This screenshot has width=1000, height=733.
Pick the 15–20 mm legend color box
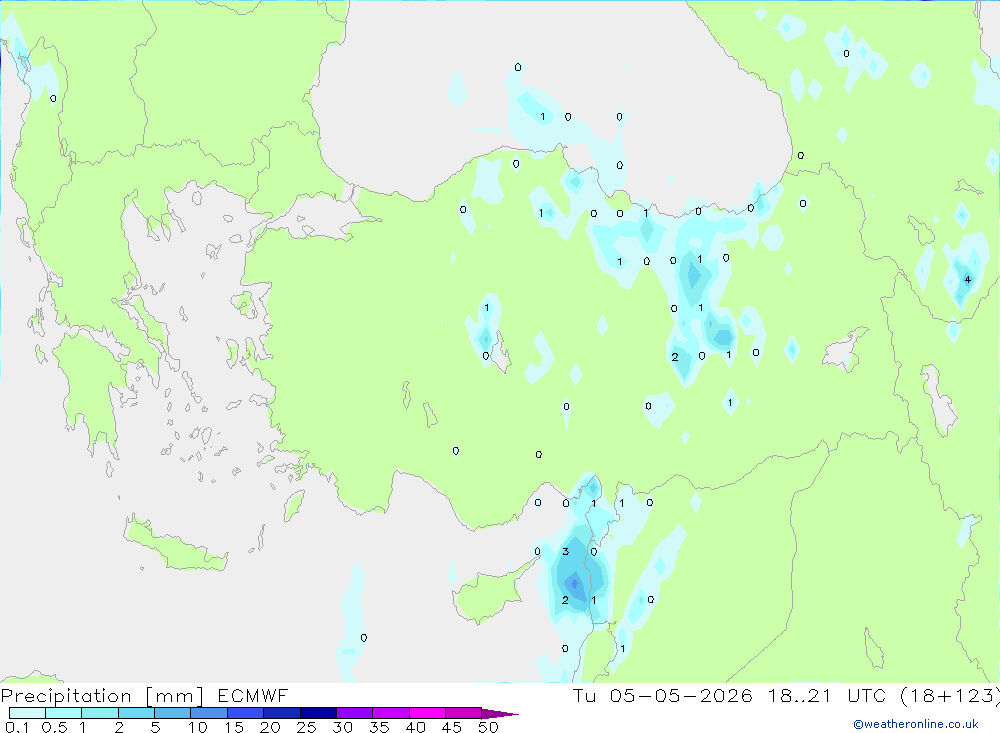tap(246, 713)
